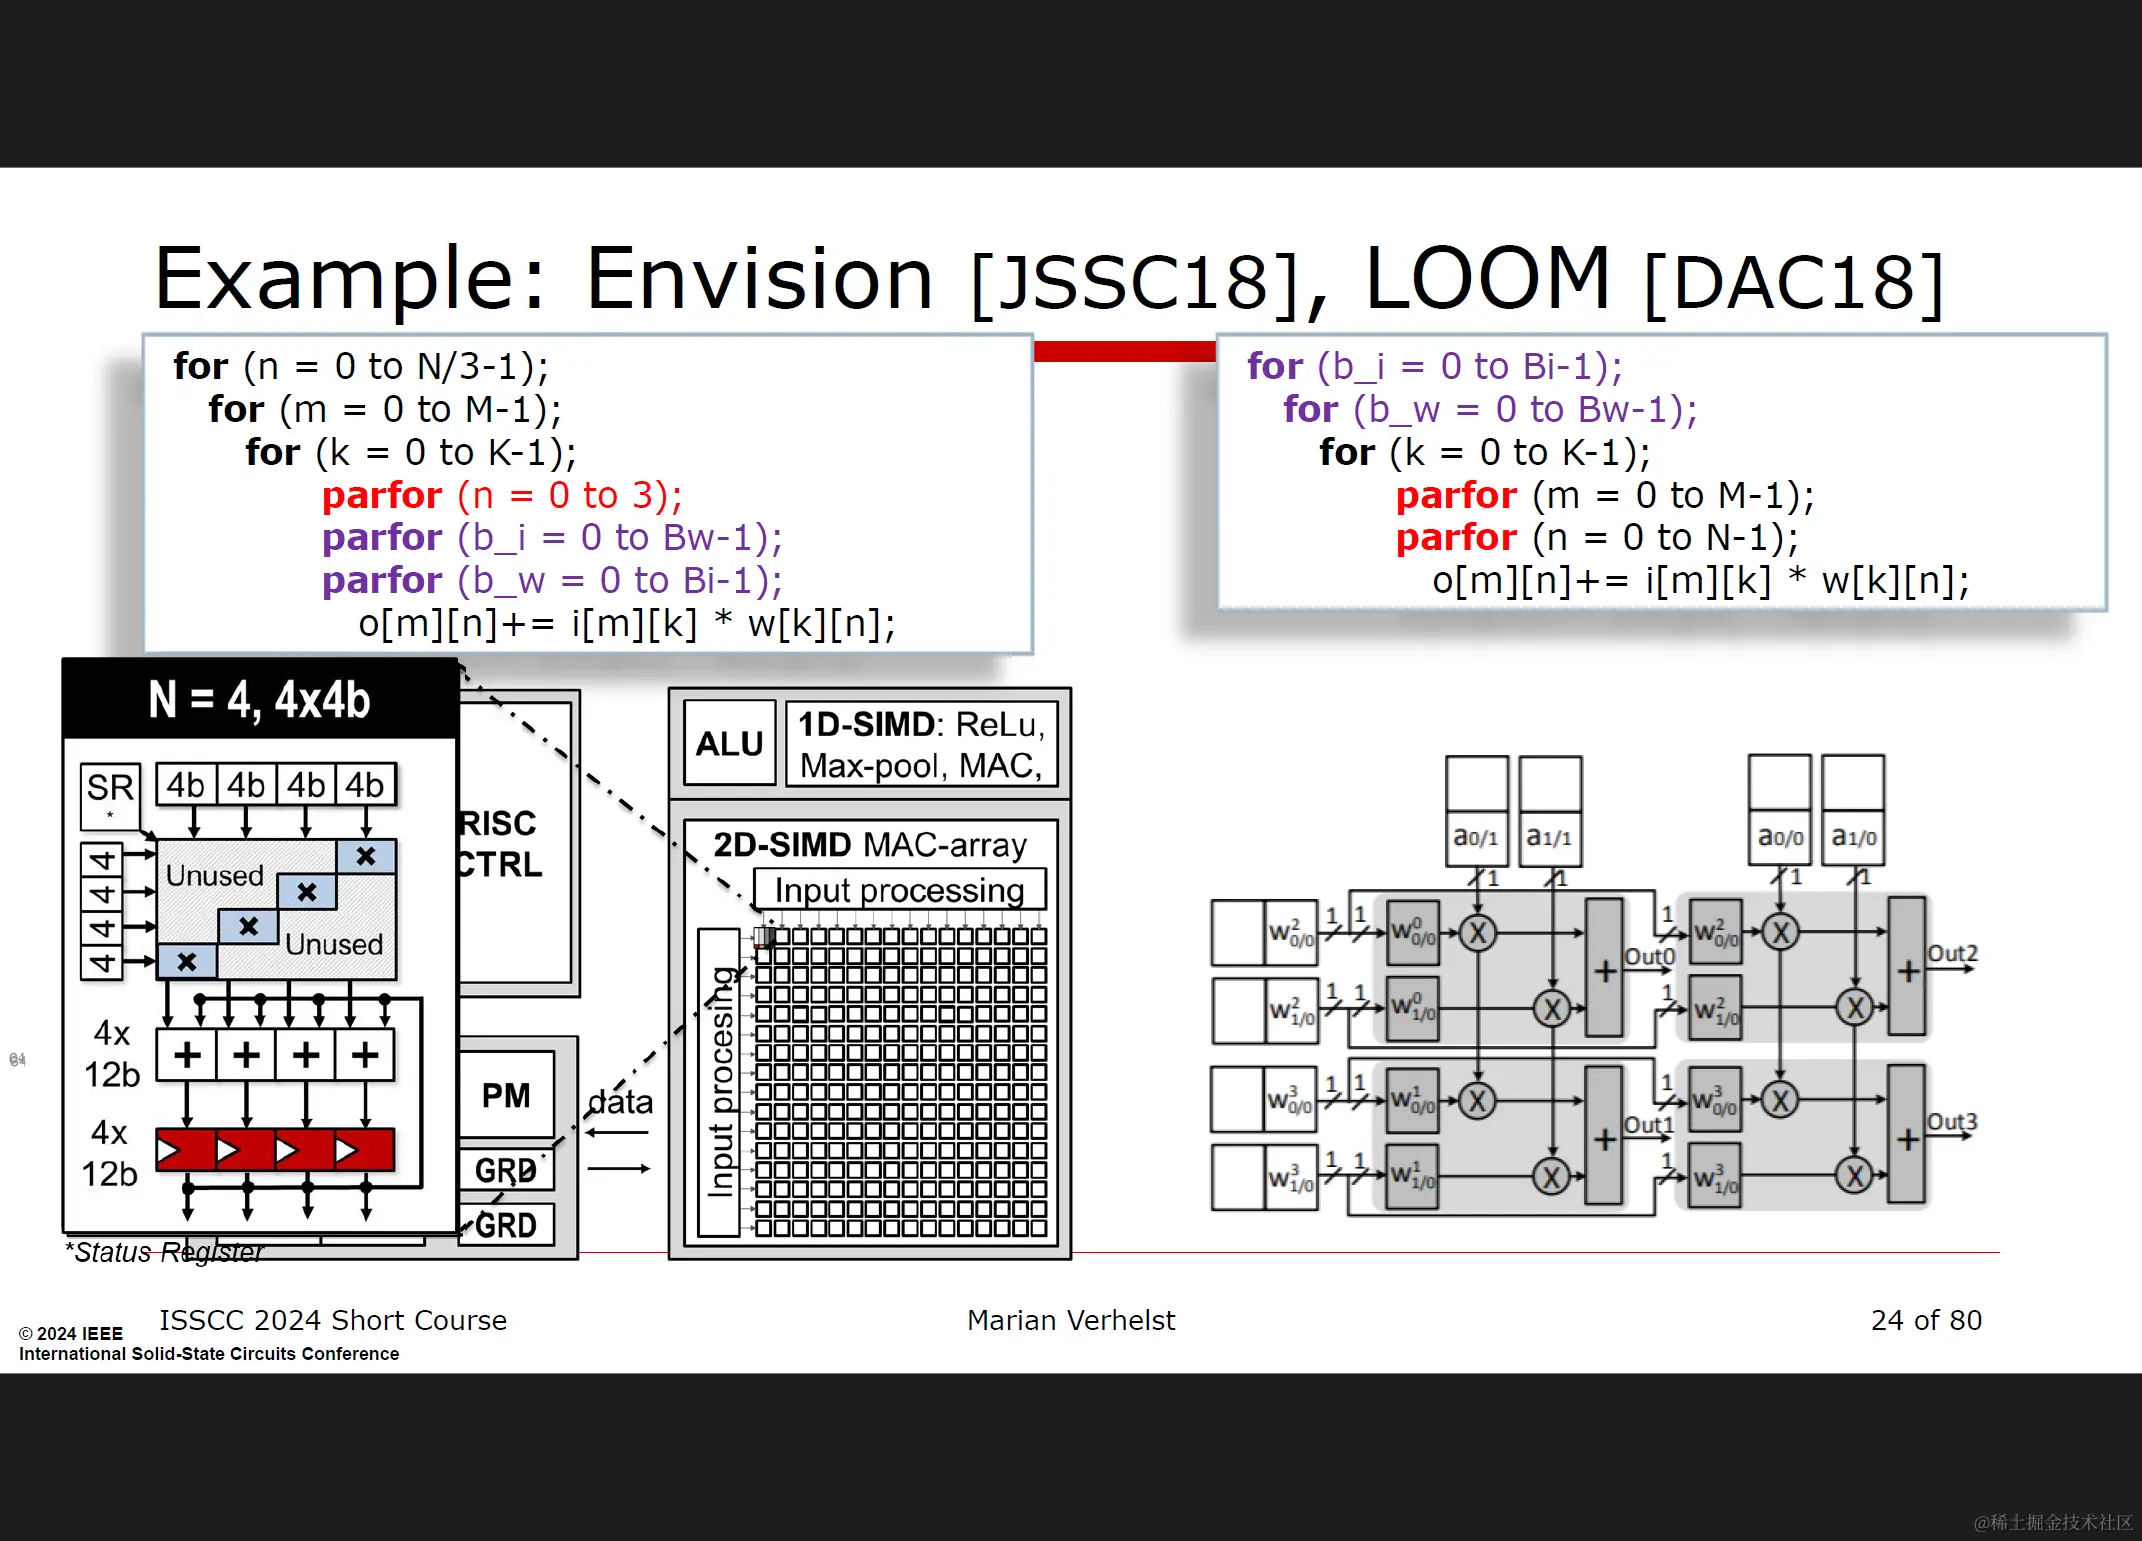Click the Out0 adder block
2142x1541 pixels.
[x=1604, y=968]
